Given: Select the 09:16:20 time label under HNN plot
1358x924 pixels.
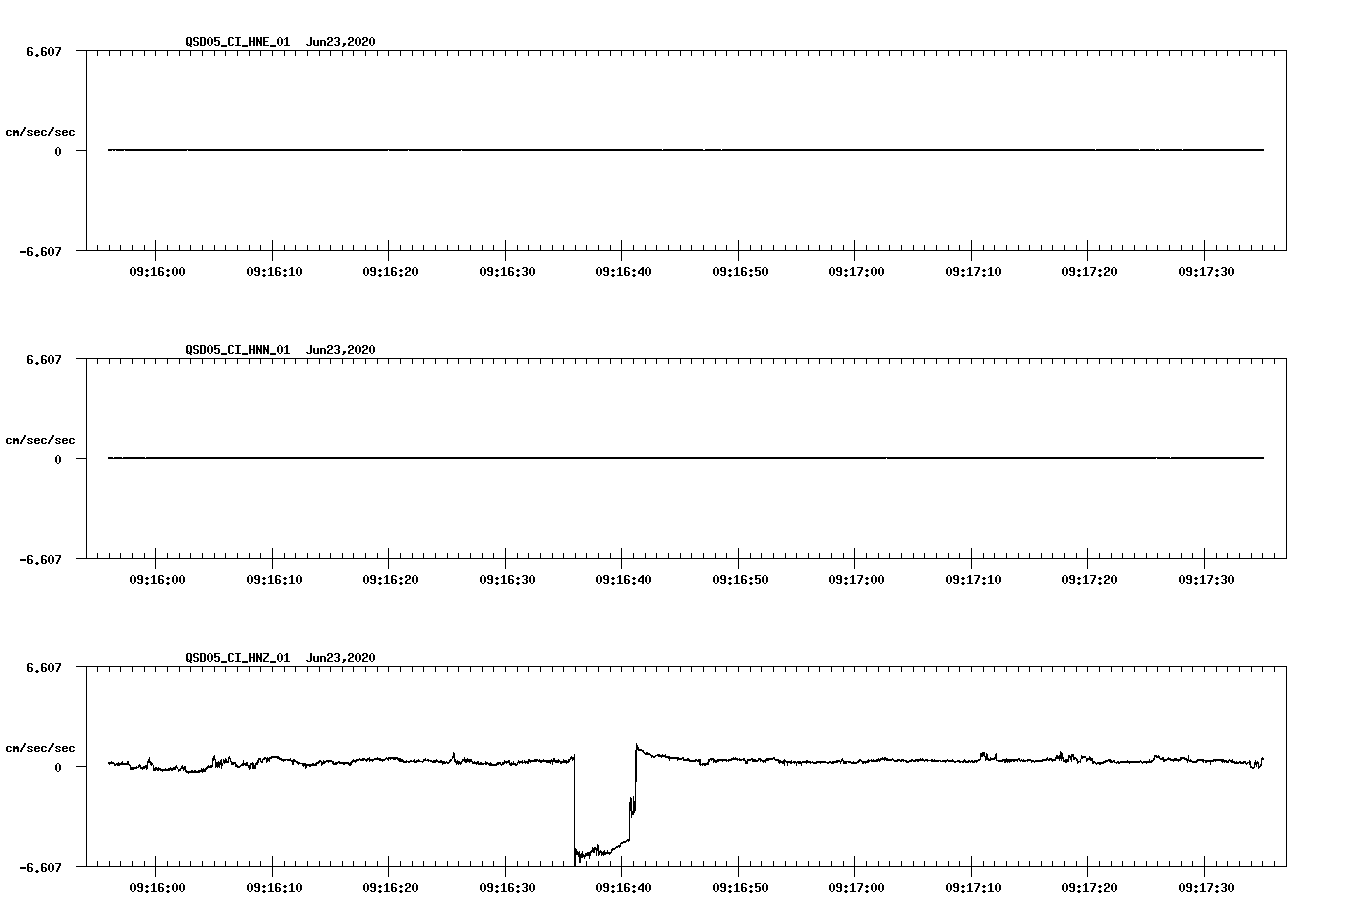Looking at the screenshot, I should pos(390,580).
